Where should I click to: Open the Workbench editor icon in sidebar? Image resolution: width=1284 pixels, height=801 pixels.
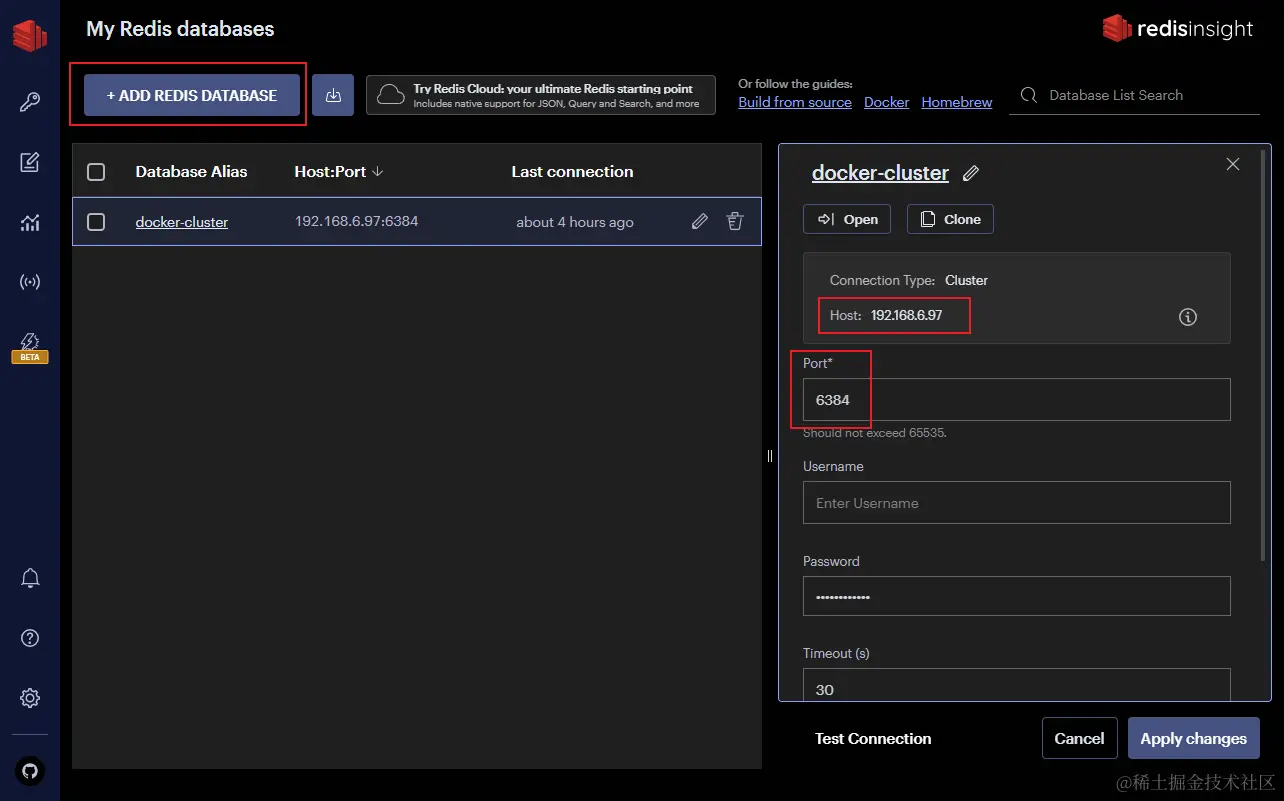click(30, 162)
